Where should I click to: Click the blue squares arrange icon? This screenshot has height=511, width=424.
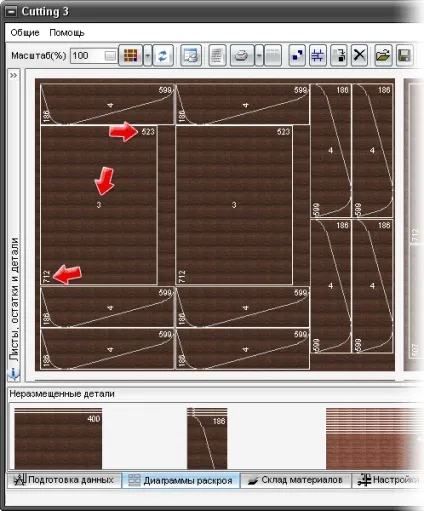tap(297, 55)
